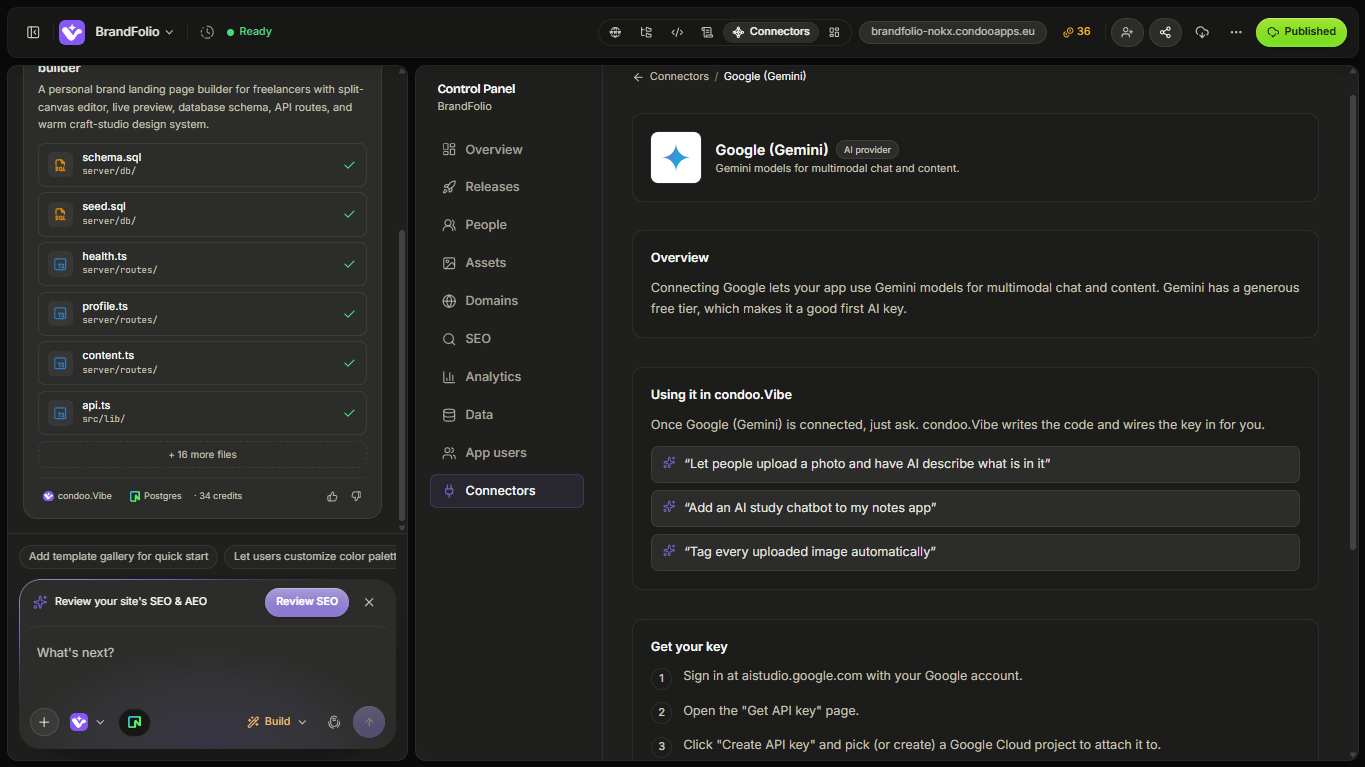Open App users section
This screenshot has height=767, width=1365.
click(507, 453)
